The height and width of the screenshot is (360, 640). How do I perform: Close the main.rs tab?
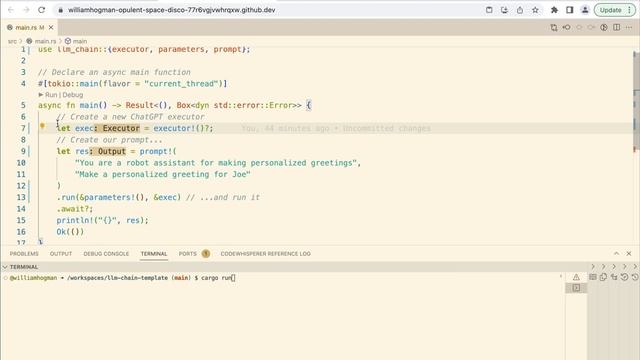pos(51,27)
